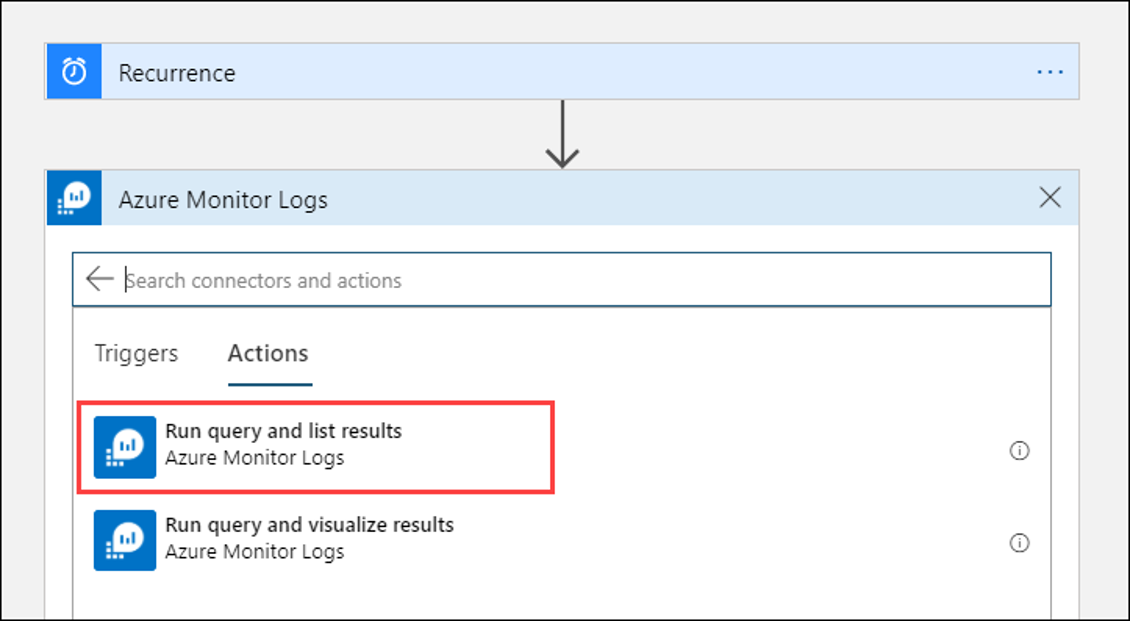Click the Azure Monitor Logs header icon

click(74, 198)
